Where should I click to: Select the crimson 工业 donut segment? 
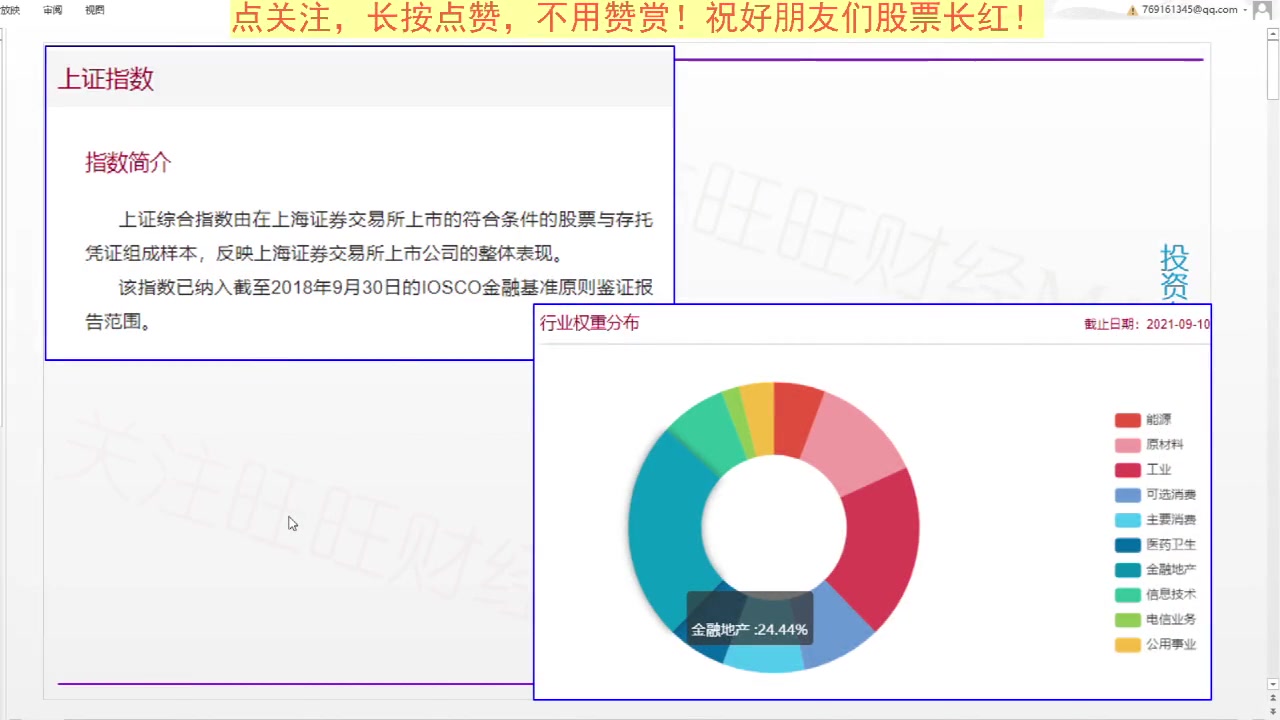pos(880,548)
